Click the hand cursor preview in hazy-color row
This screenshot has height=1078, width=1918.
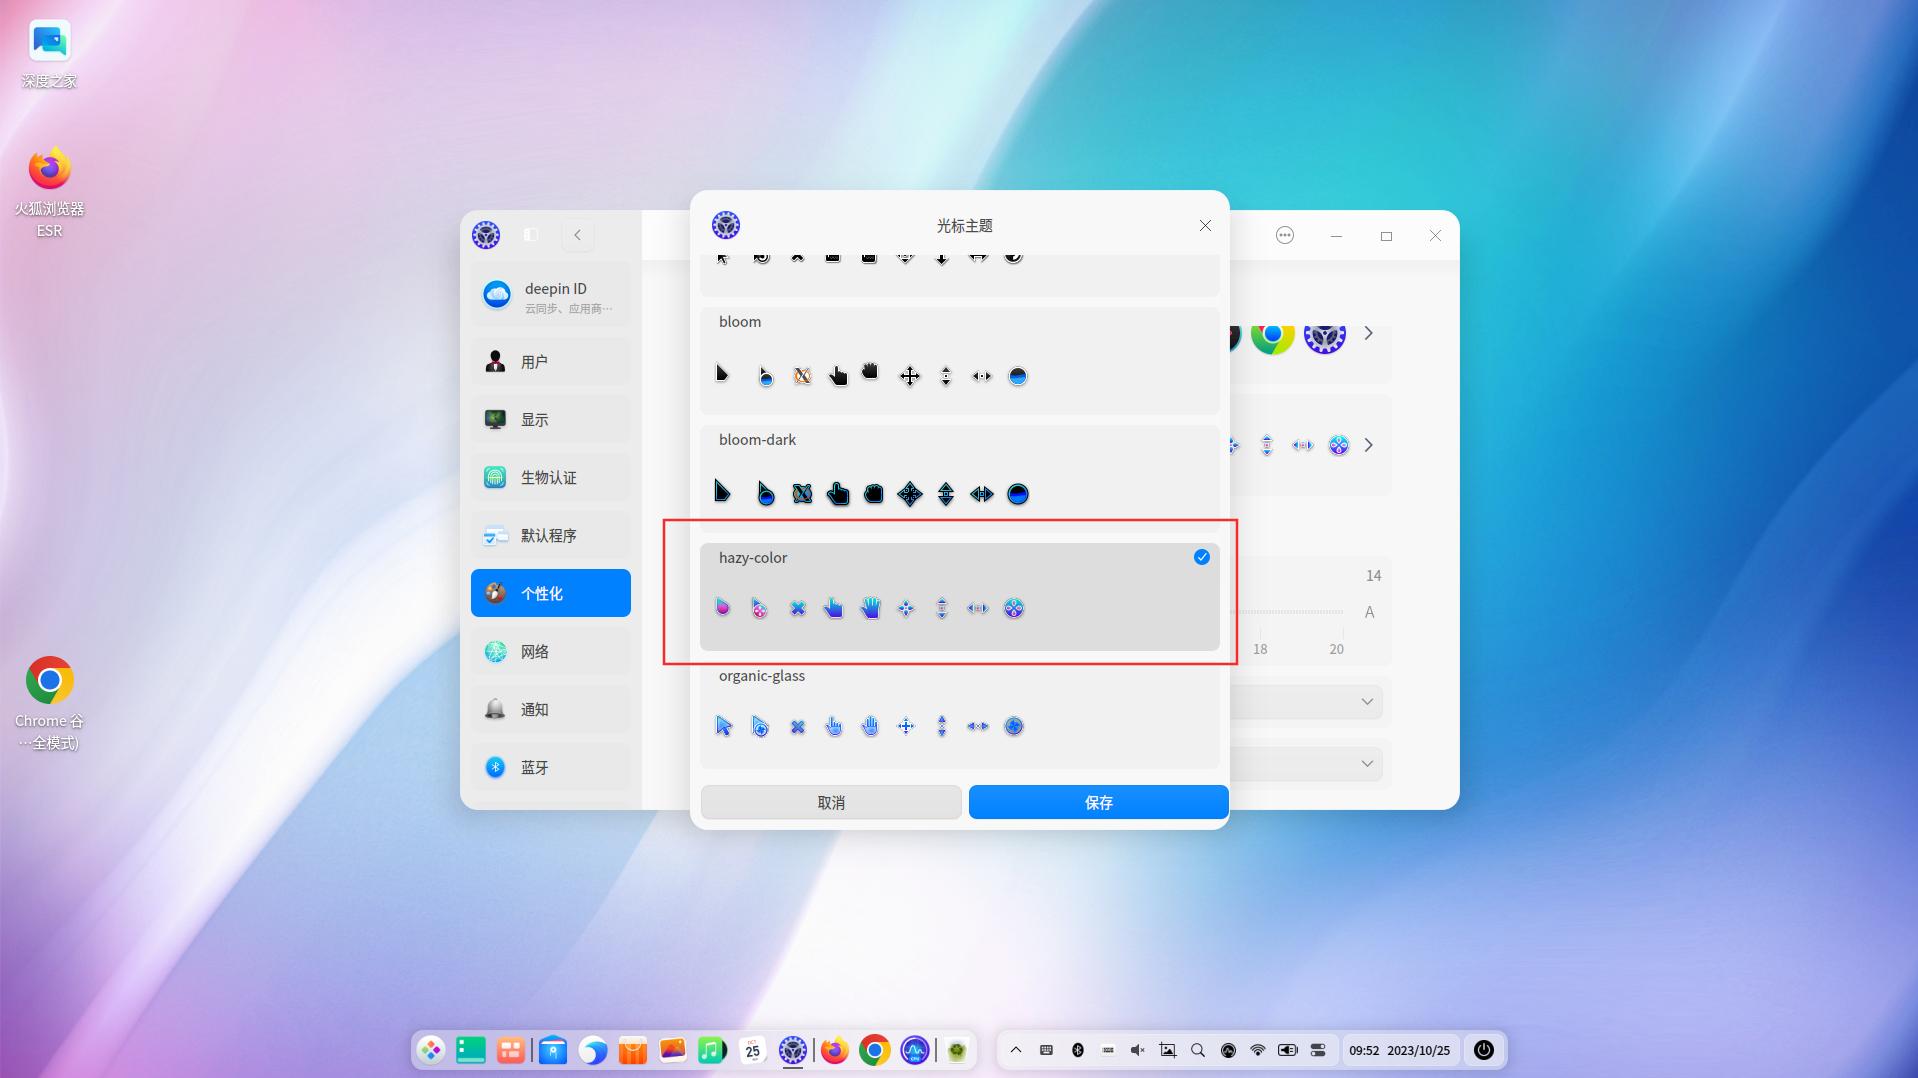click(869, 607)
